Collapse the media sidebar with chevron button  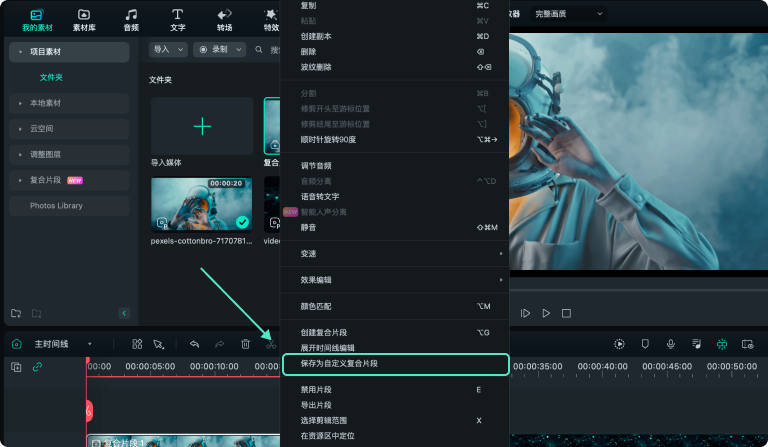(124, 313)
